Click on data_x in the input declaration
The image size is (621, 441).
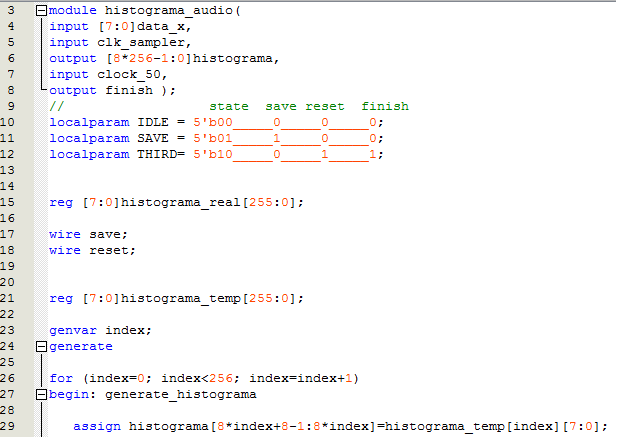161,27
